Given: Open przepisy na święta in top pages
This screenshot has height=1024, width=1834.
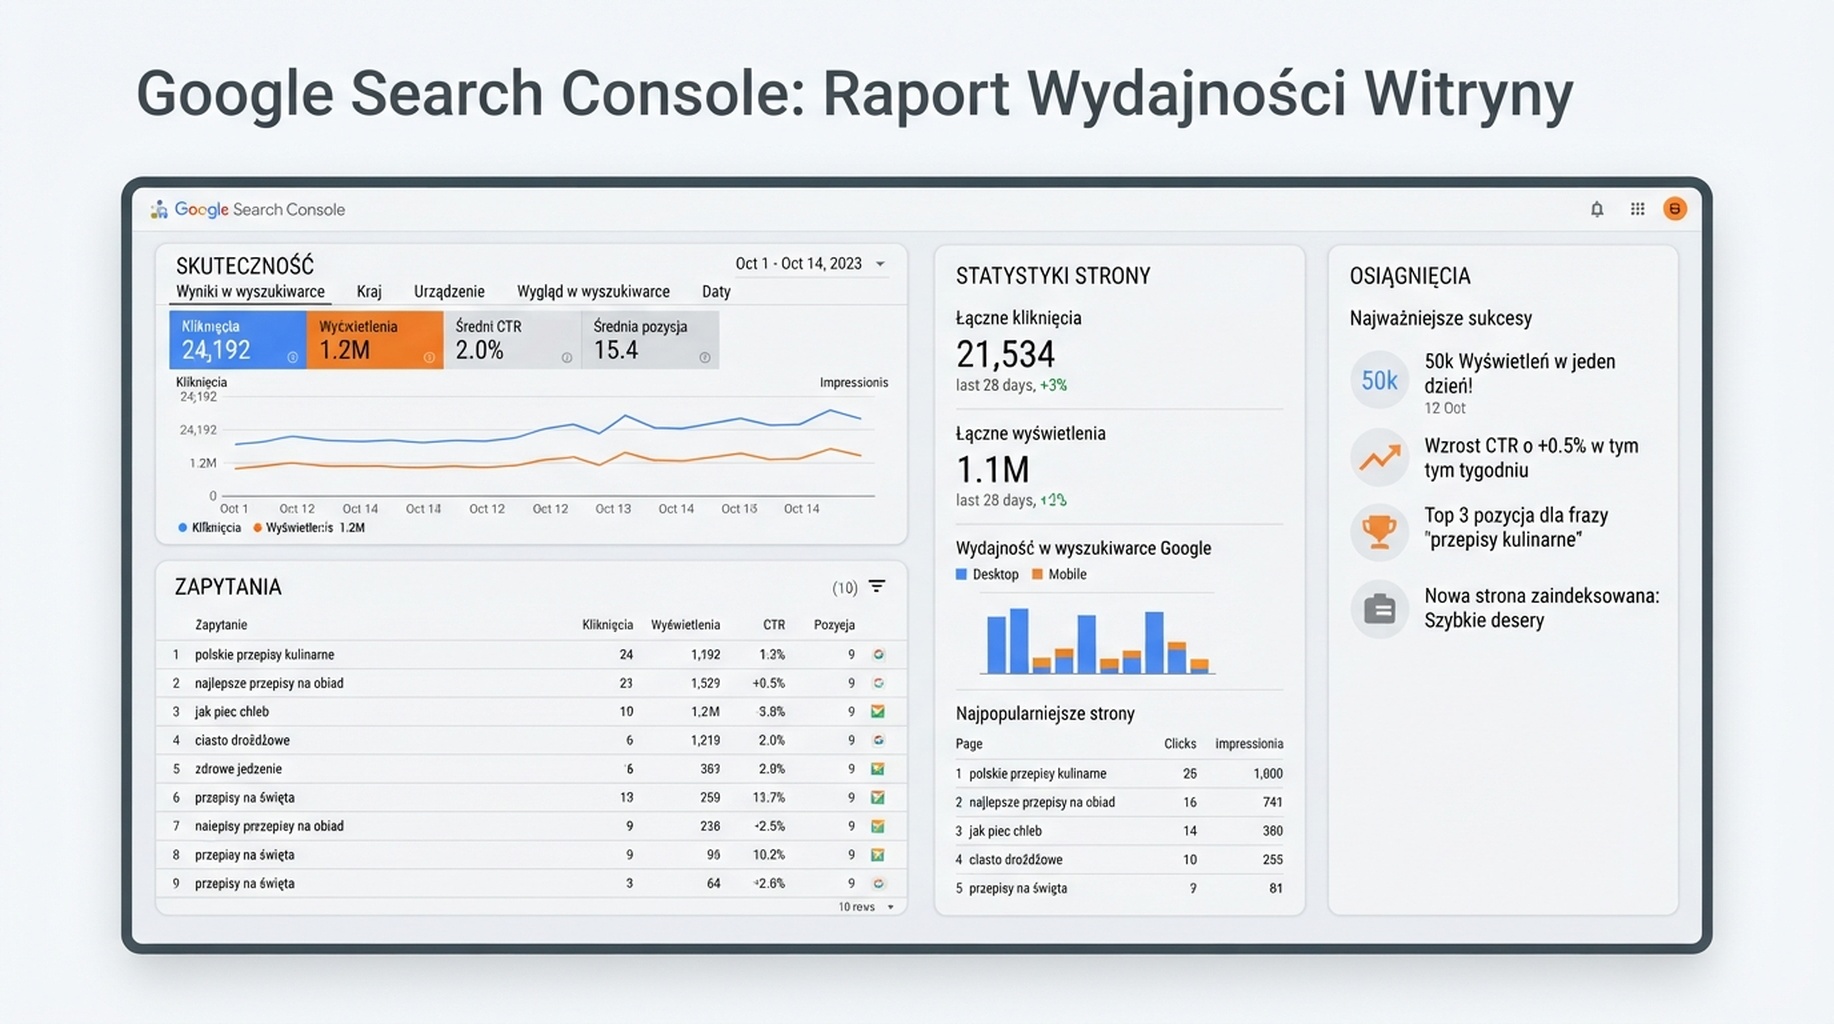Looking at the screenshot, I should [x=1119, y=888].
